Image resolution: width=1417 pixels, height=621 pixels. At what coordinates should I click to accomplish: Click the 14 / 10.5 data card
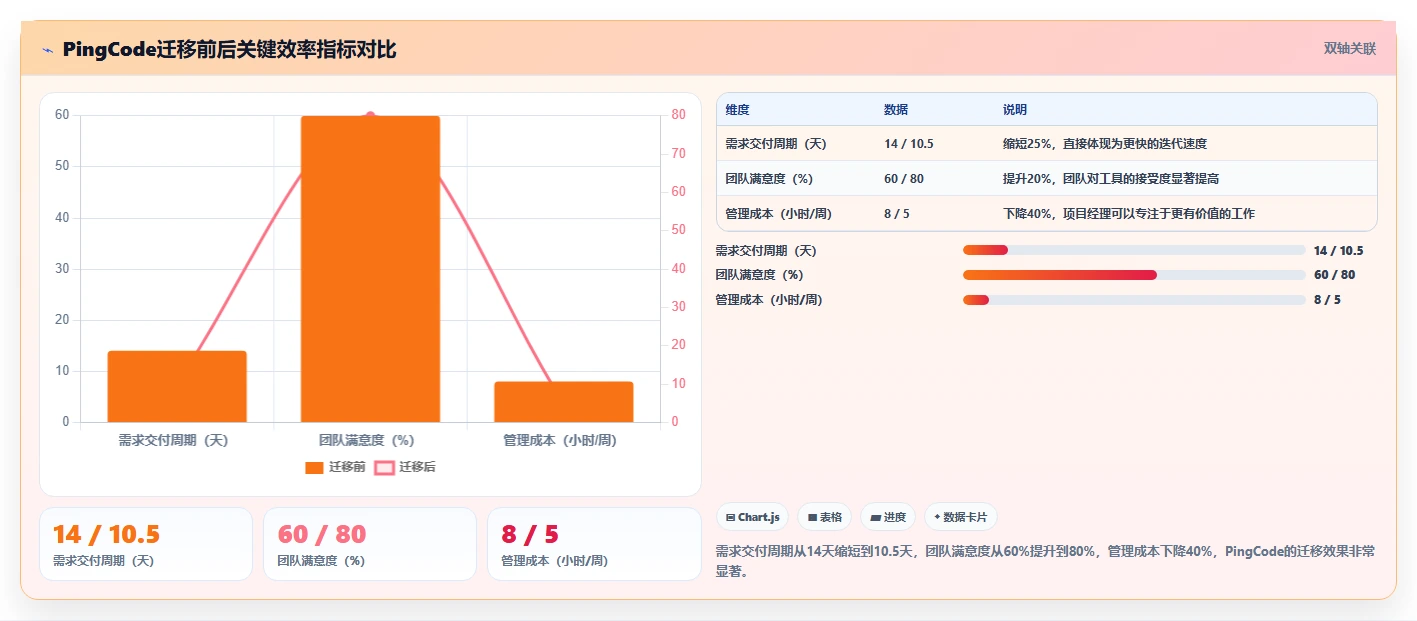[146, 544]
